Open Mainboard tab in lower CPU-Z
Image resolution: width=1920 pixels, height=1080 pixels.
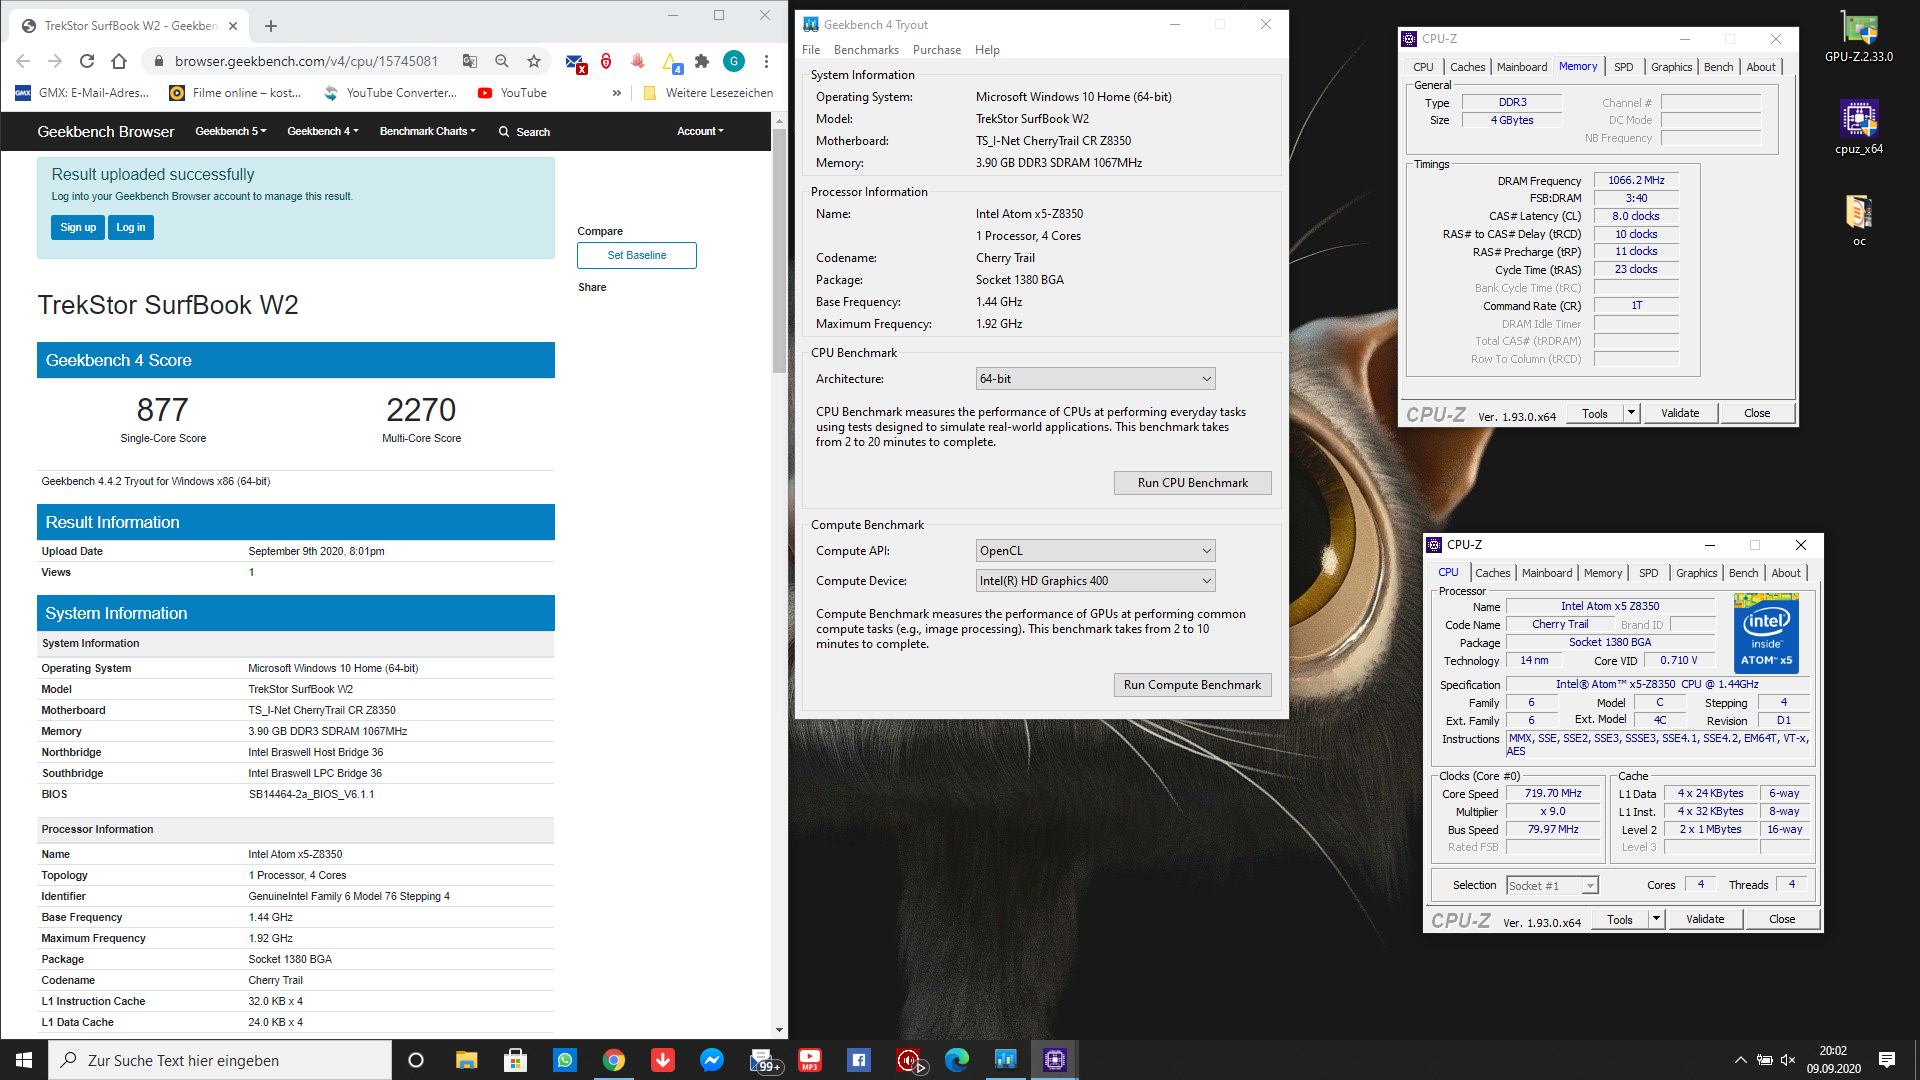click(1546, 573)
